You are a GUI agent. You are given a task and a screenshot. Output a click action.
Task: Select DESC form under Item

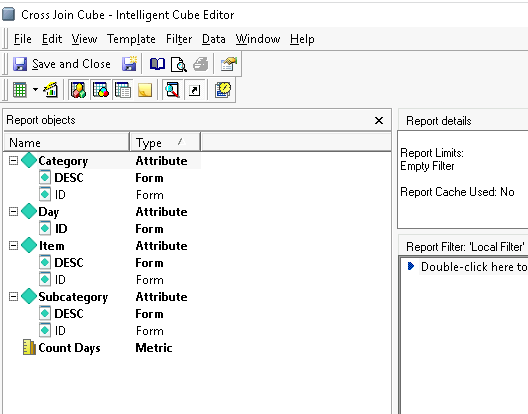point(69,262)
